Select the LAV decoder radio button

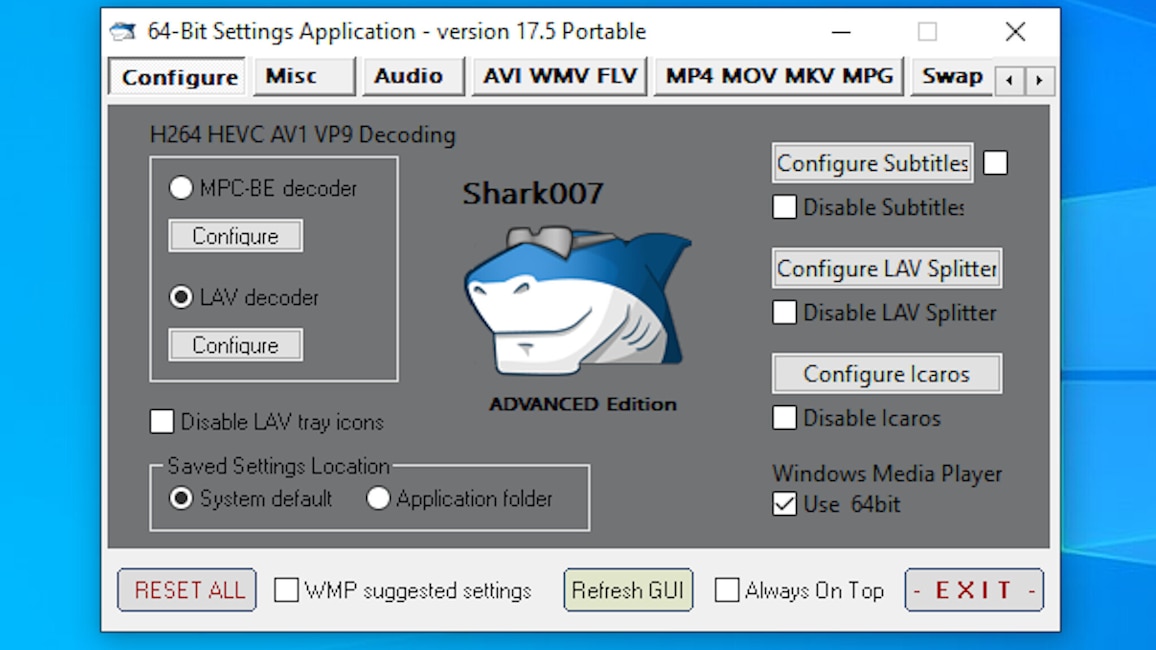(181, 297)
